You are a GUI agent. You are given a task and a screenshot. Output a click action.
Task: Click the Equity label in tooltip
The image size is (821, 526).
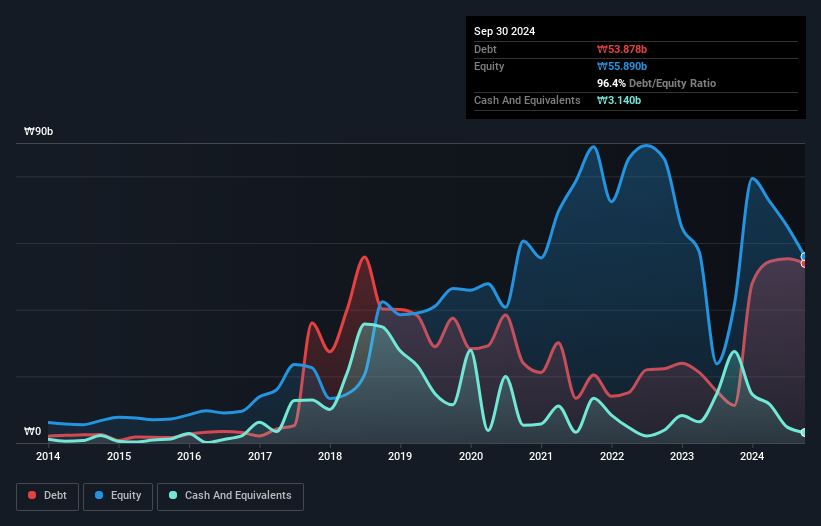click(x=489, y=66)
